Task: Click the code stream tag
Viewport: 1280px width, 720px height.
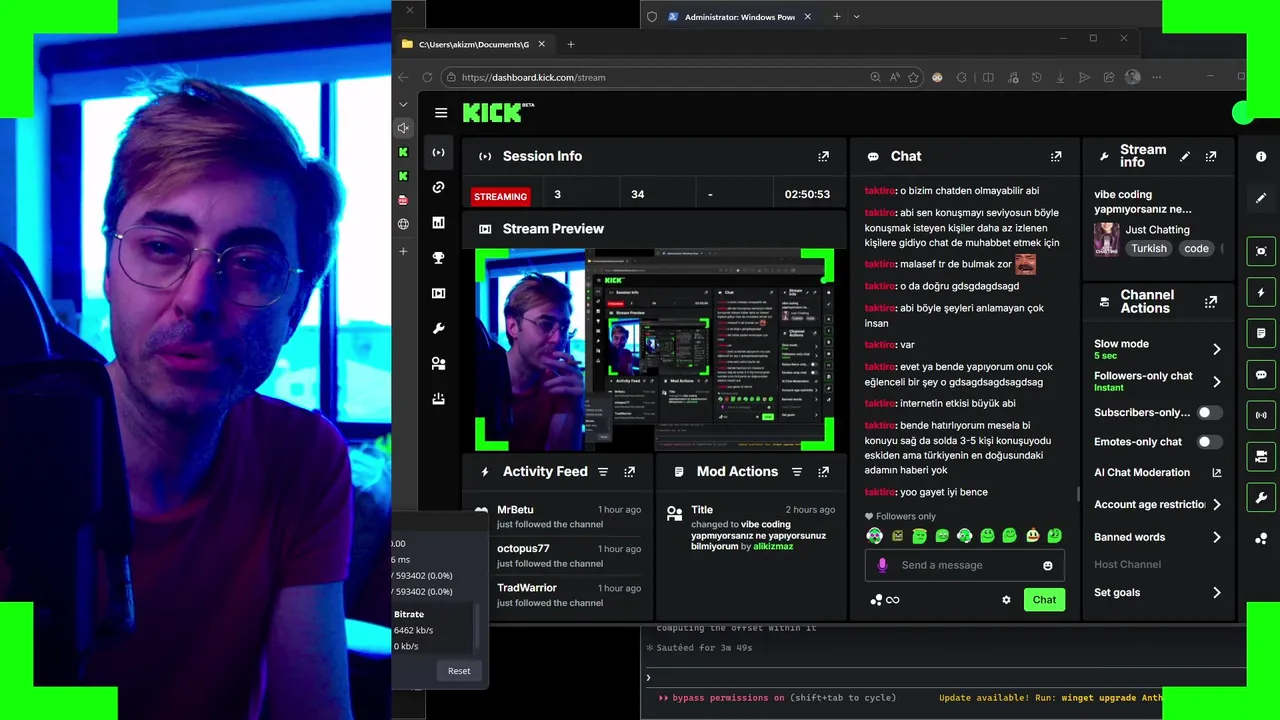Action: (x=1196, y=249)
